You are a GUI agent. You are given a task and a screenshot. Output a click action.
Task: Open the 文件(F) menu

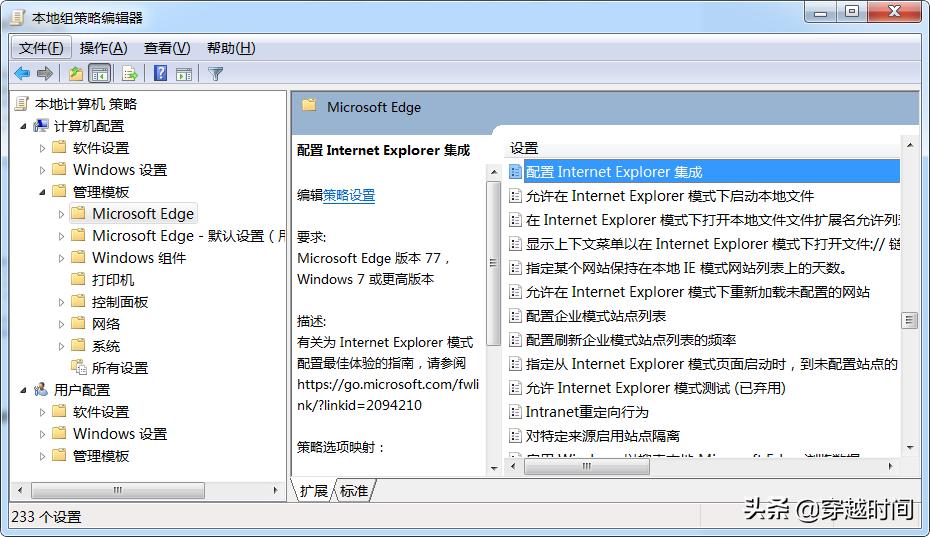pos(41,47)
